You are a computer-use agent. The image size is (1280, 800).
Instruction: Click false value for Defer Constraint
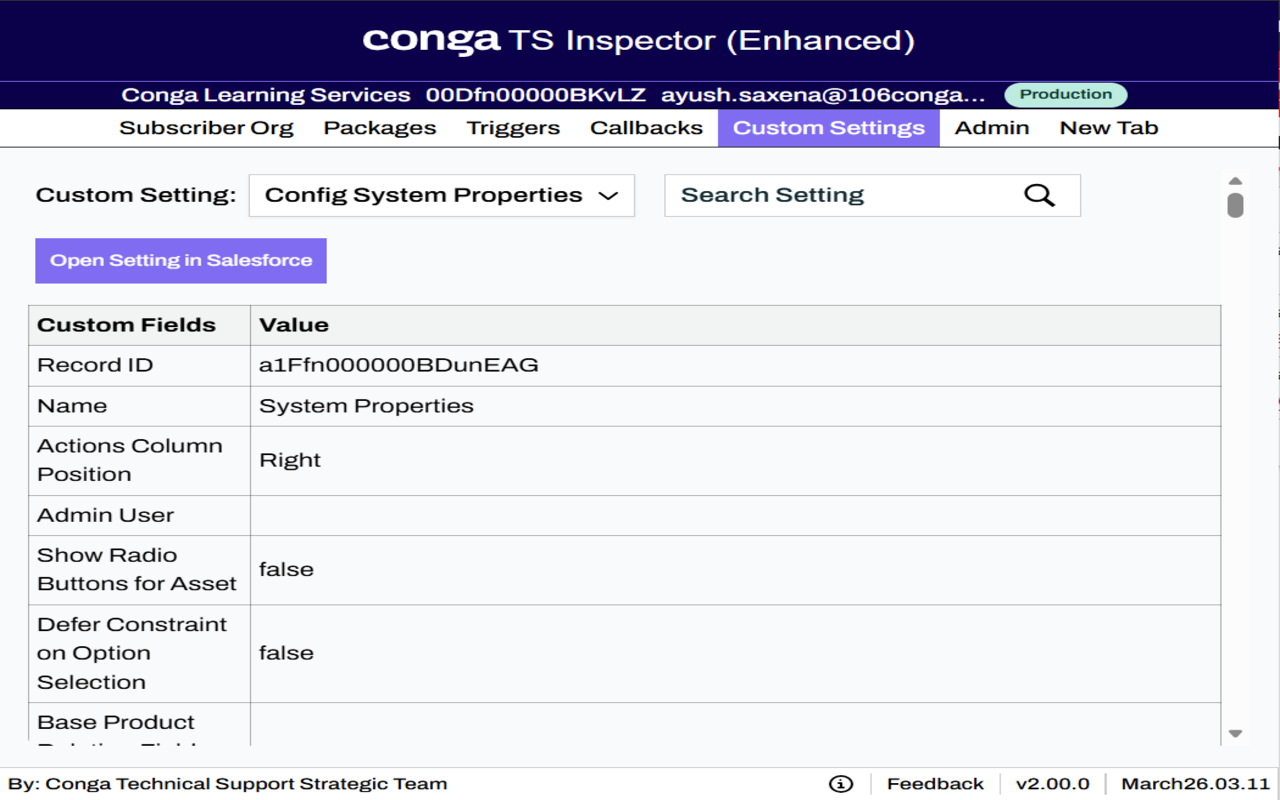tap(286, 653)
